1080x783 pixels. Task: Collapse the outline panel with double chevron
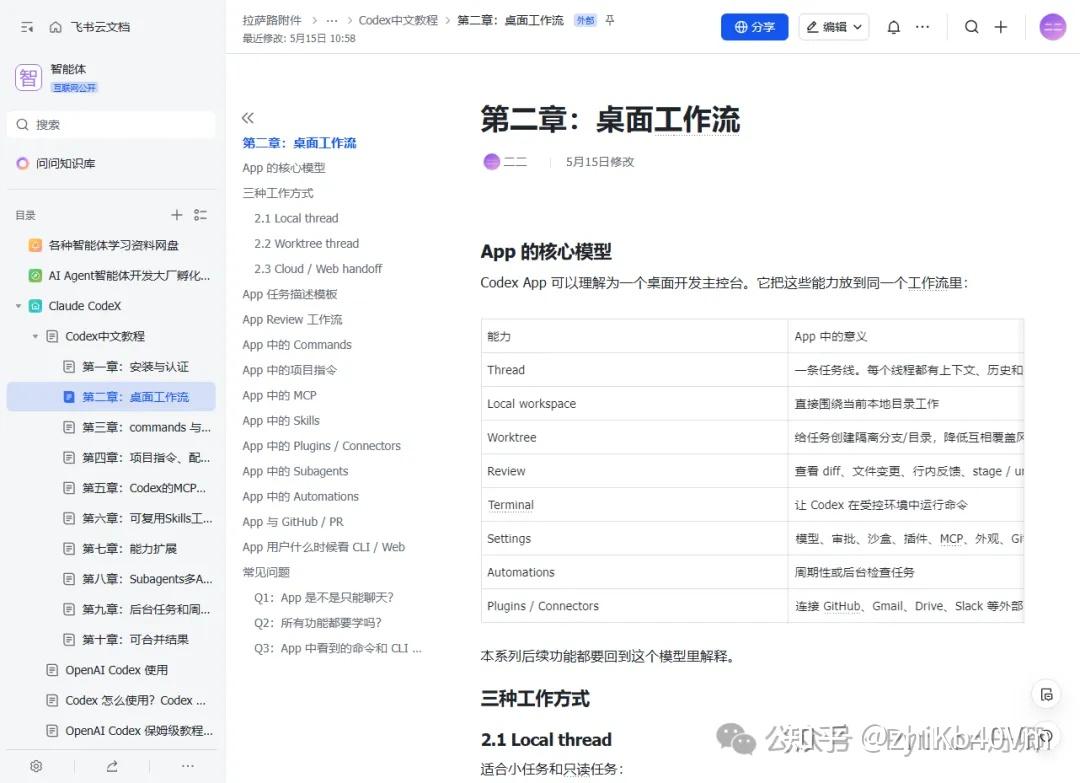(248, 118)
